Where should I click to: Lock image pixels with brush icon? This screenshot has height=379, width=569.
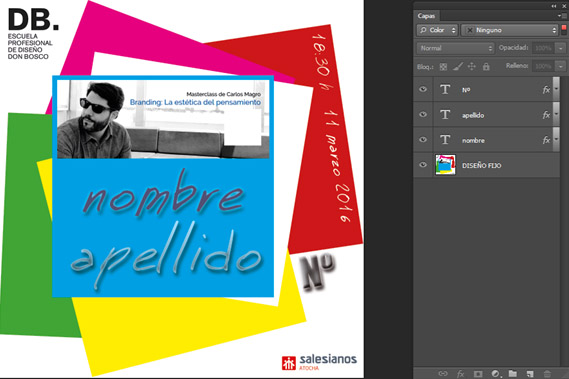(458, 66)
